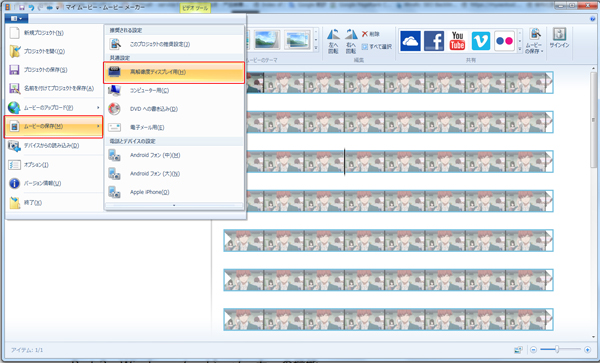Click the time scale zoom slider
This screenshot has height=363, width=600.
pos(557,349)
